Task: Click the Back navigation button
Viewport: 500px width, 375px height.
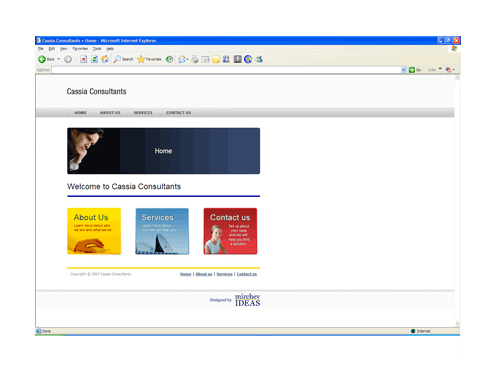Action: tap(46, 59)
